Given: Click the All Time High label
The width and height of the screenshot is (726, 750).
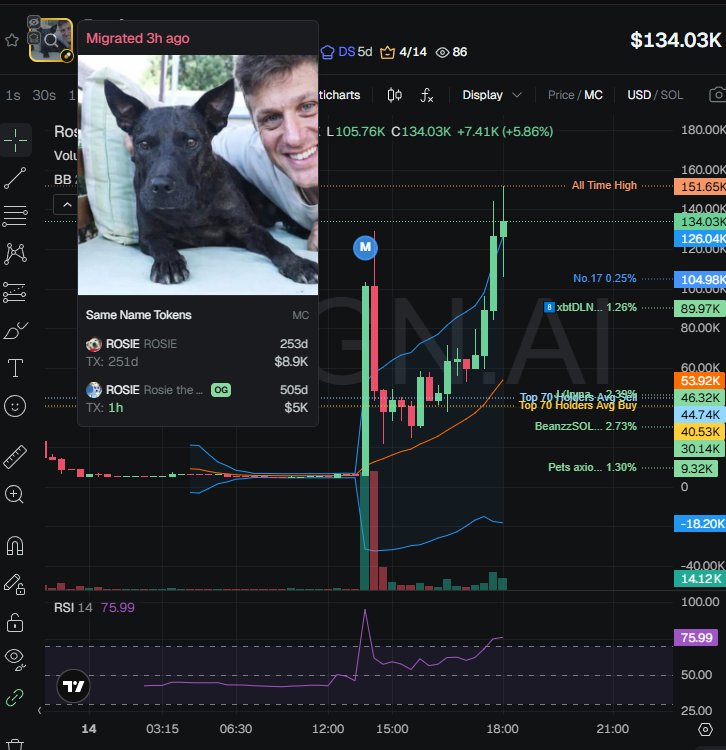Looking at the screenshot, I should [604, 185].
